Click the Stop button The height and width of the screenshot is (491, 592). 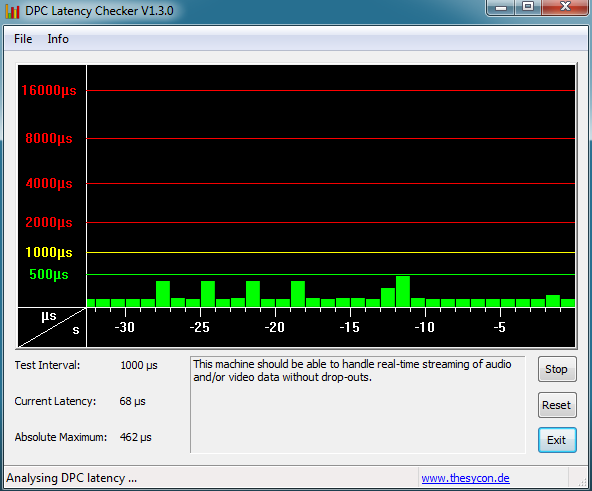(557, 369)
